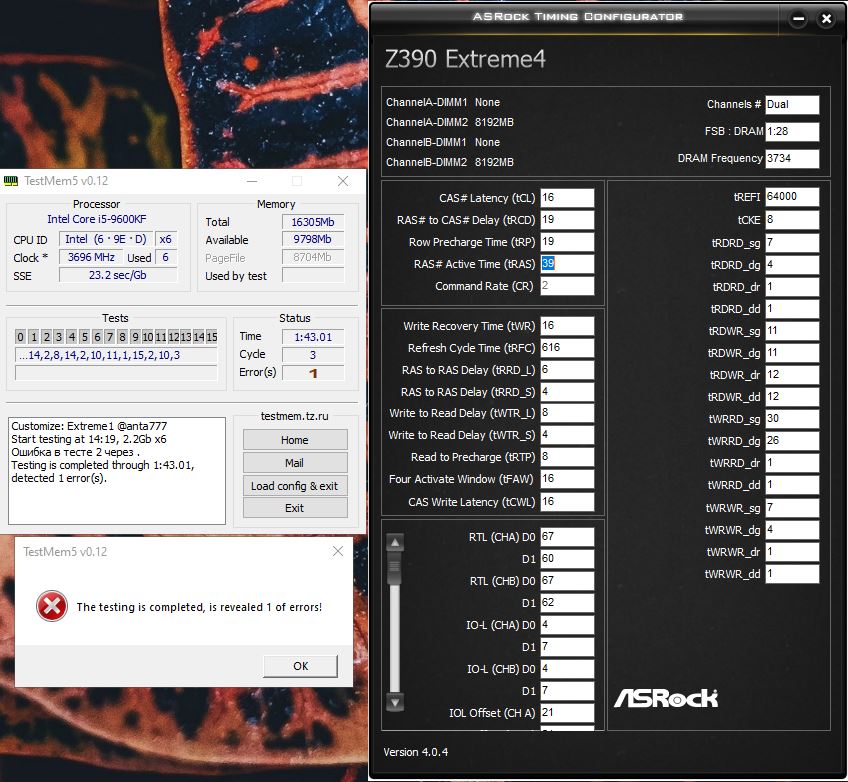Click the Exit button in TestMem5
Image resolution: width=848 pixels, height=782 pixels.
coord(295,508)
